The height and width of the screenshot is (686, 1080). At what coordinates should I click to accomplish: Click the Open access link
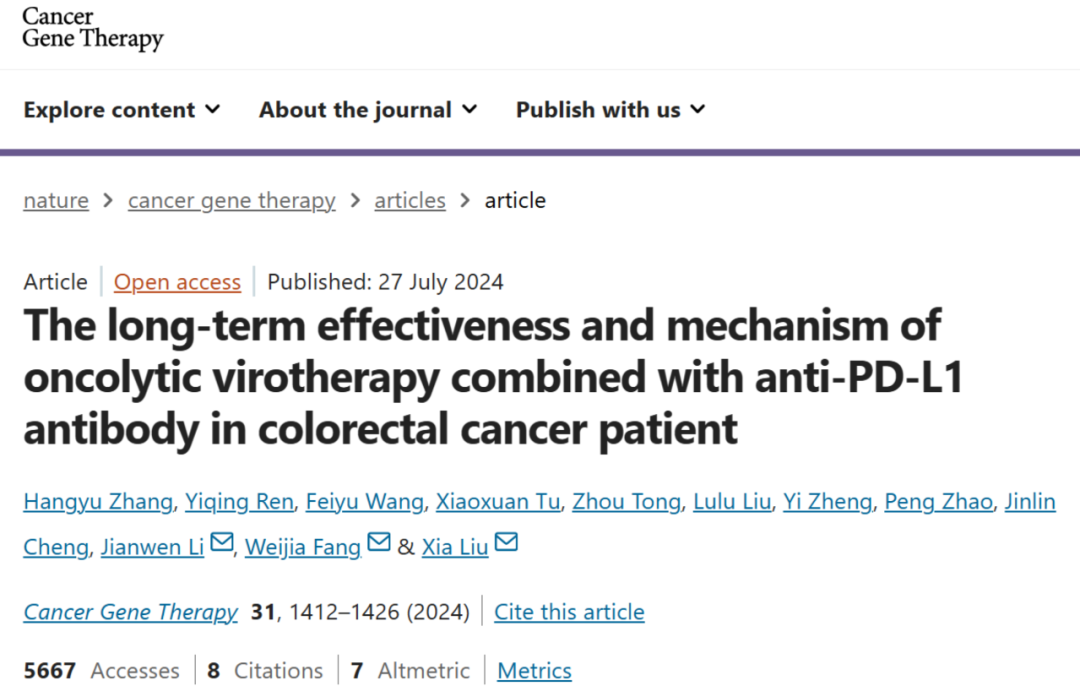pos(177,282)
